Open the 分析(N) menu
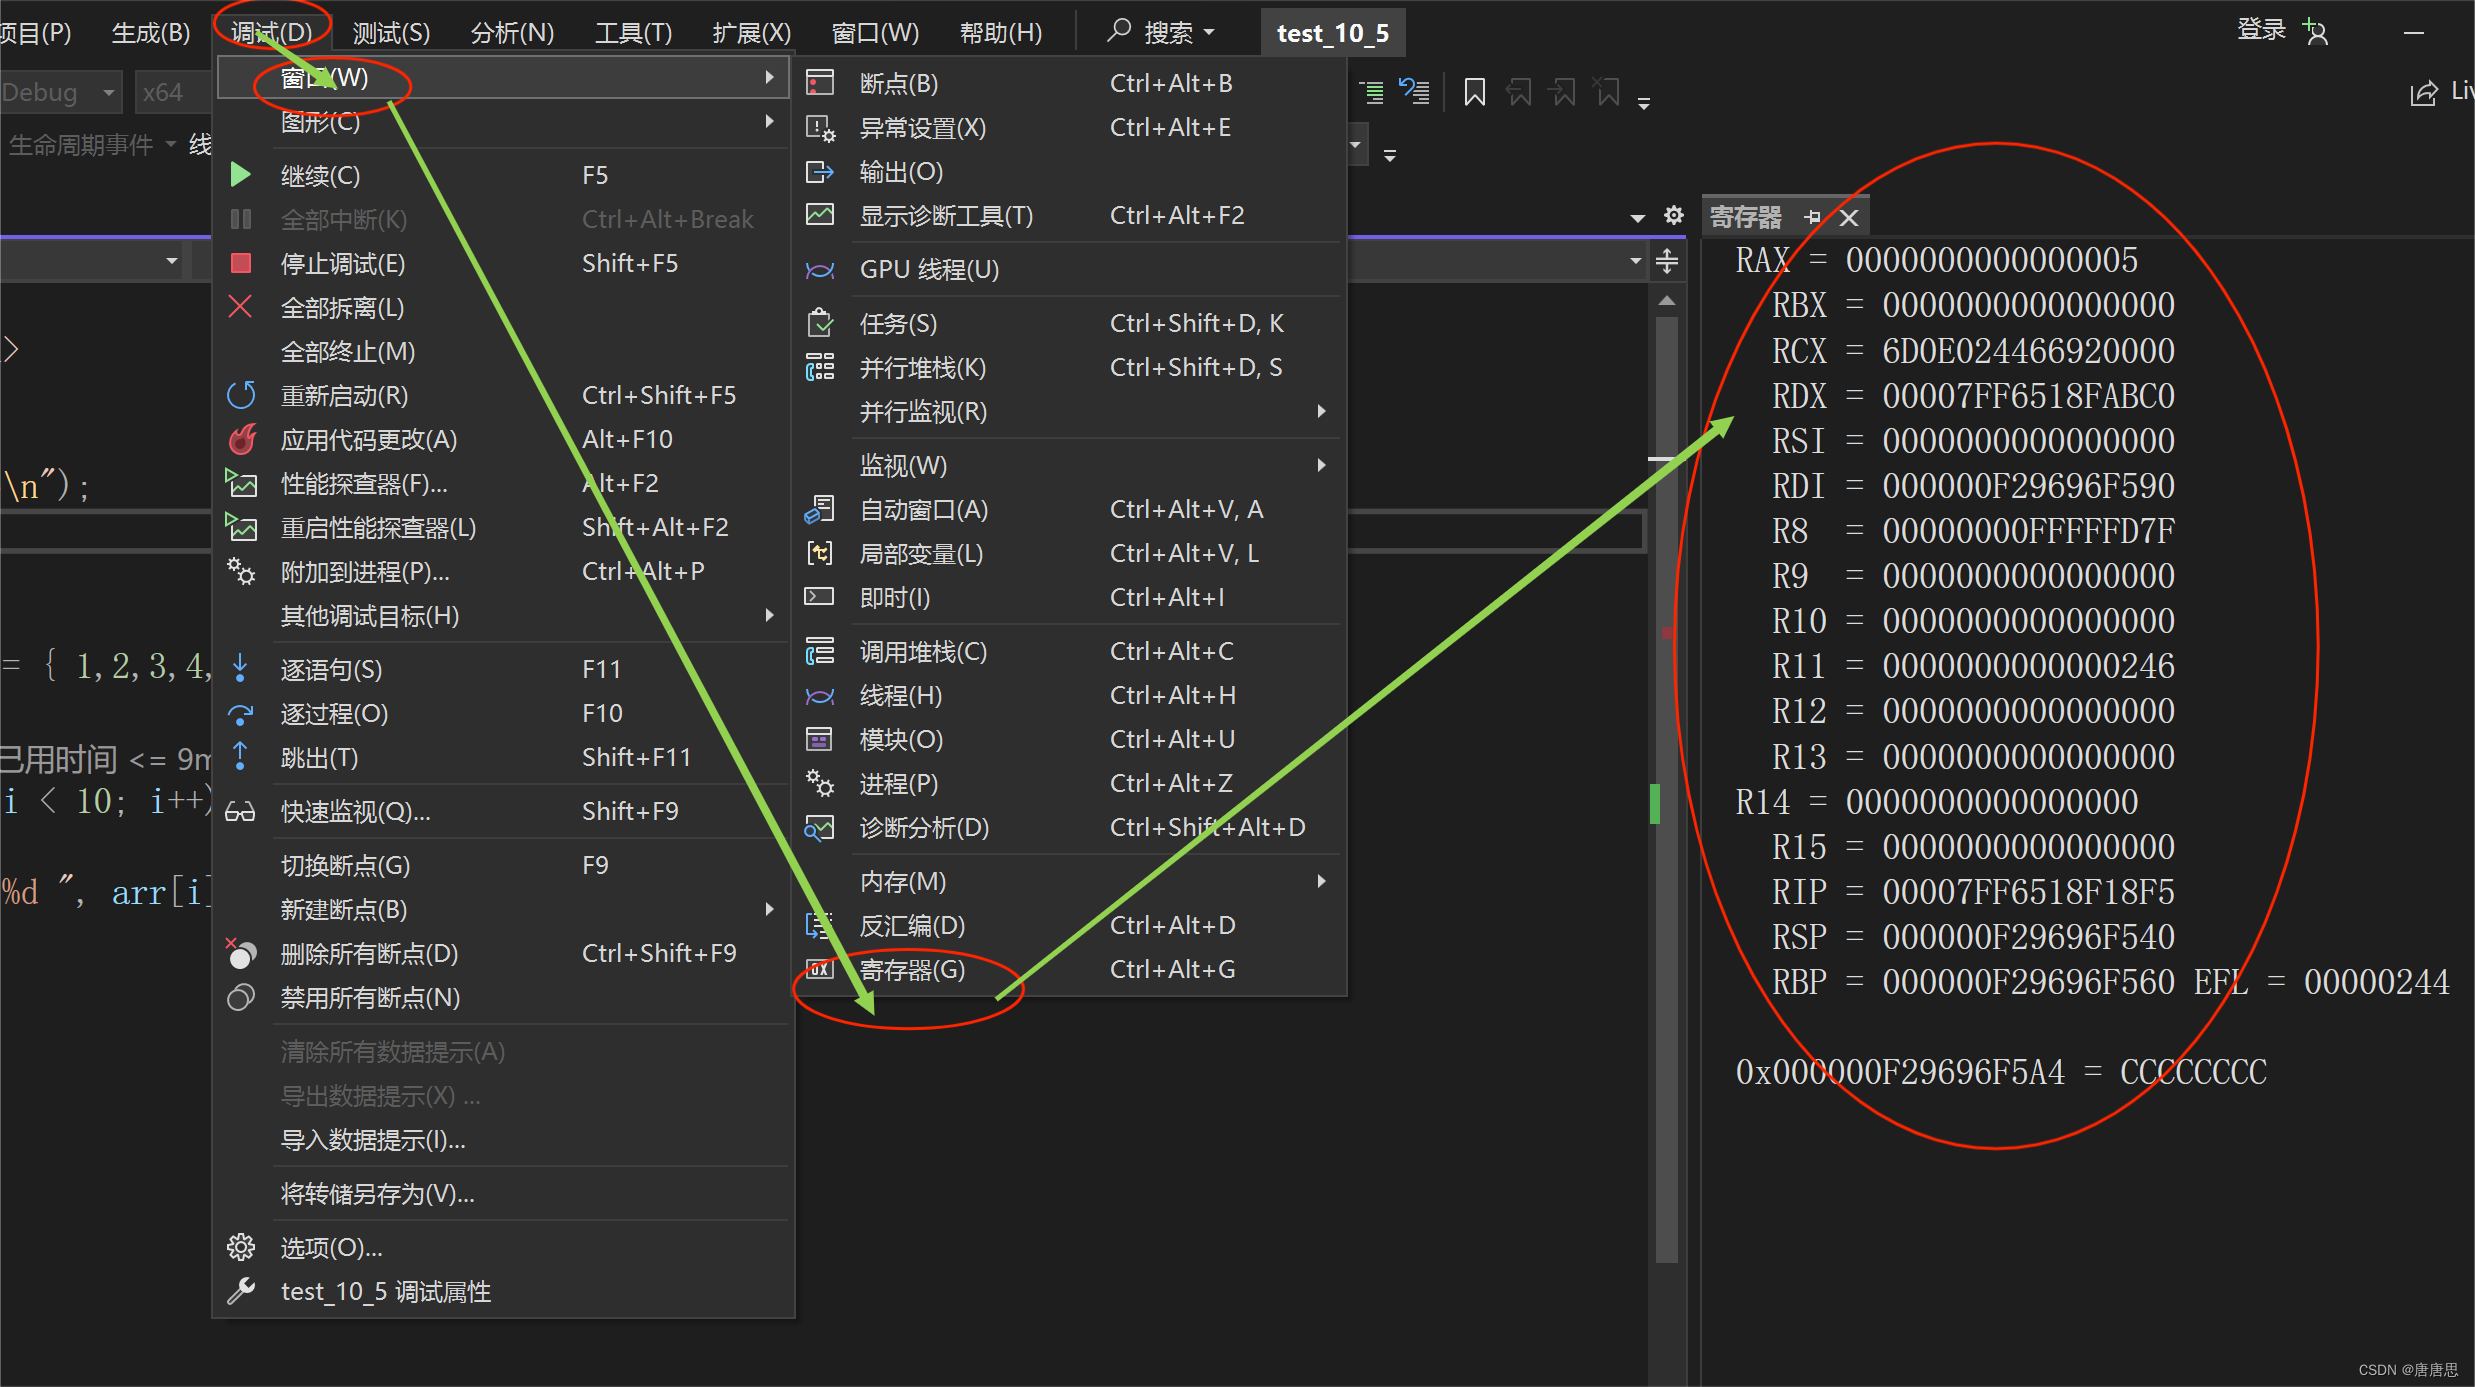 (x=512, y=32)
